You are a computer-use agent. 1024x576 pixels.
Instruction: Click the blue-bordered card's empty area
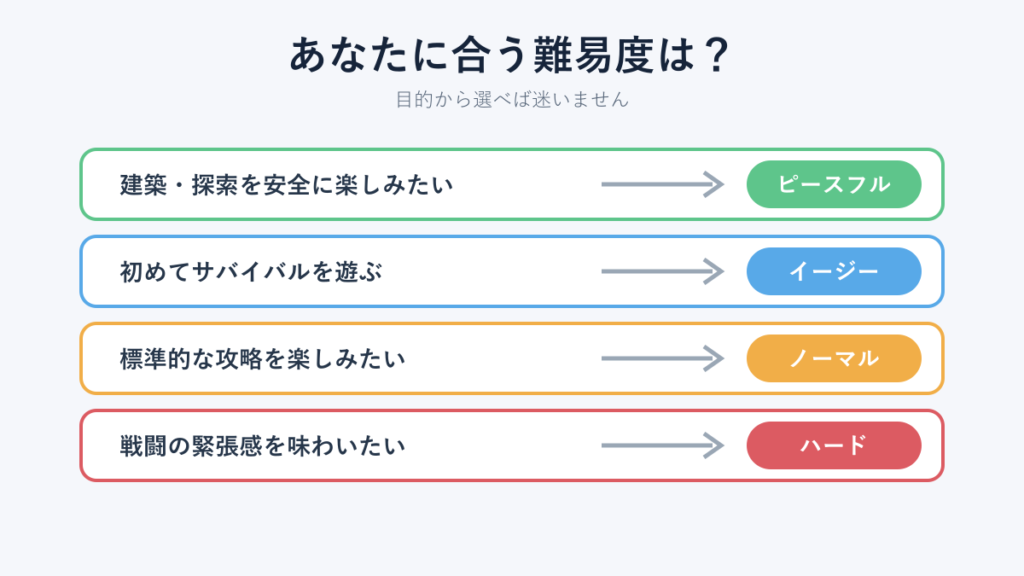(490, 271)
